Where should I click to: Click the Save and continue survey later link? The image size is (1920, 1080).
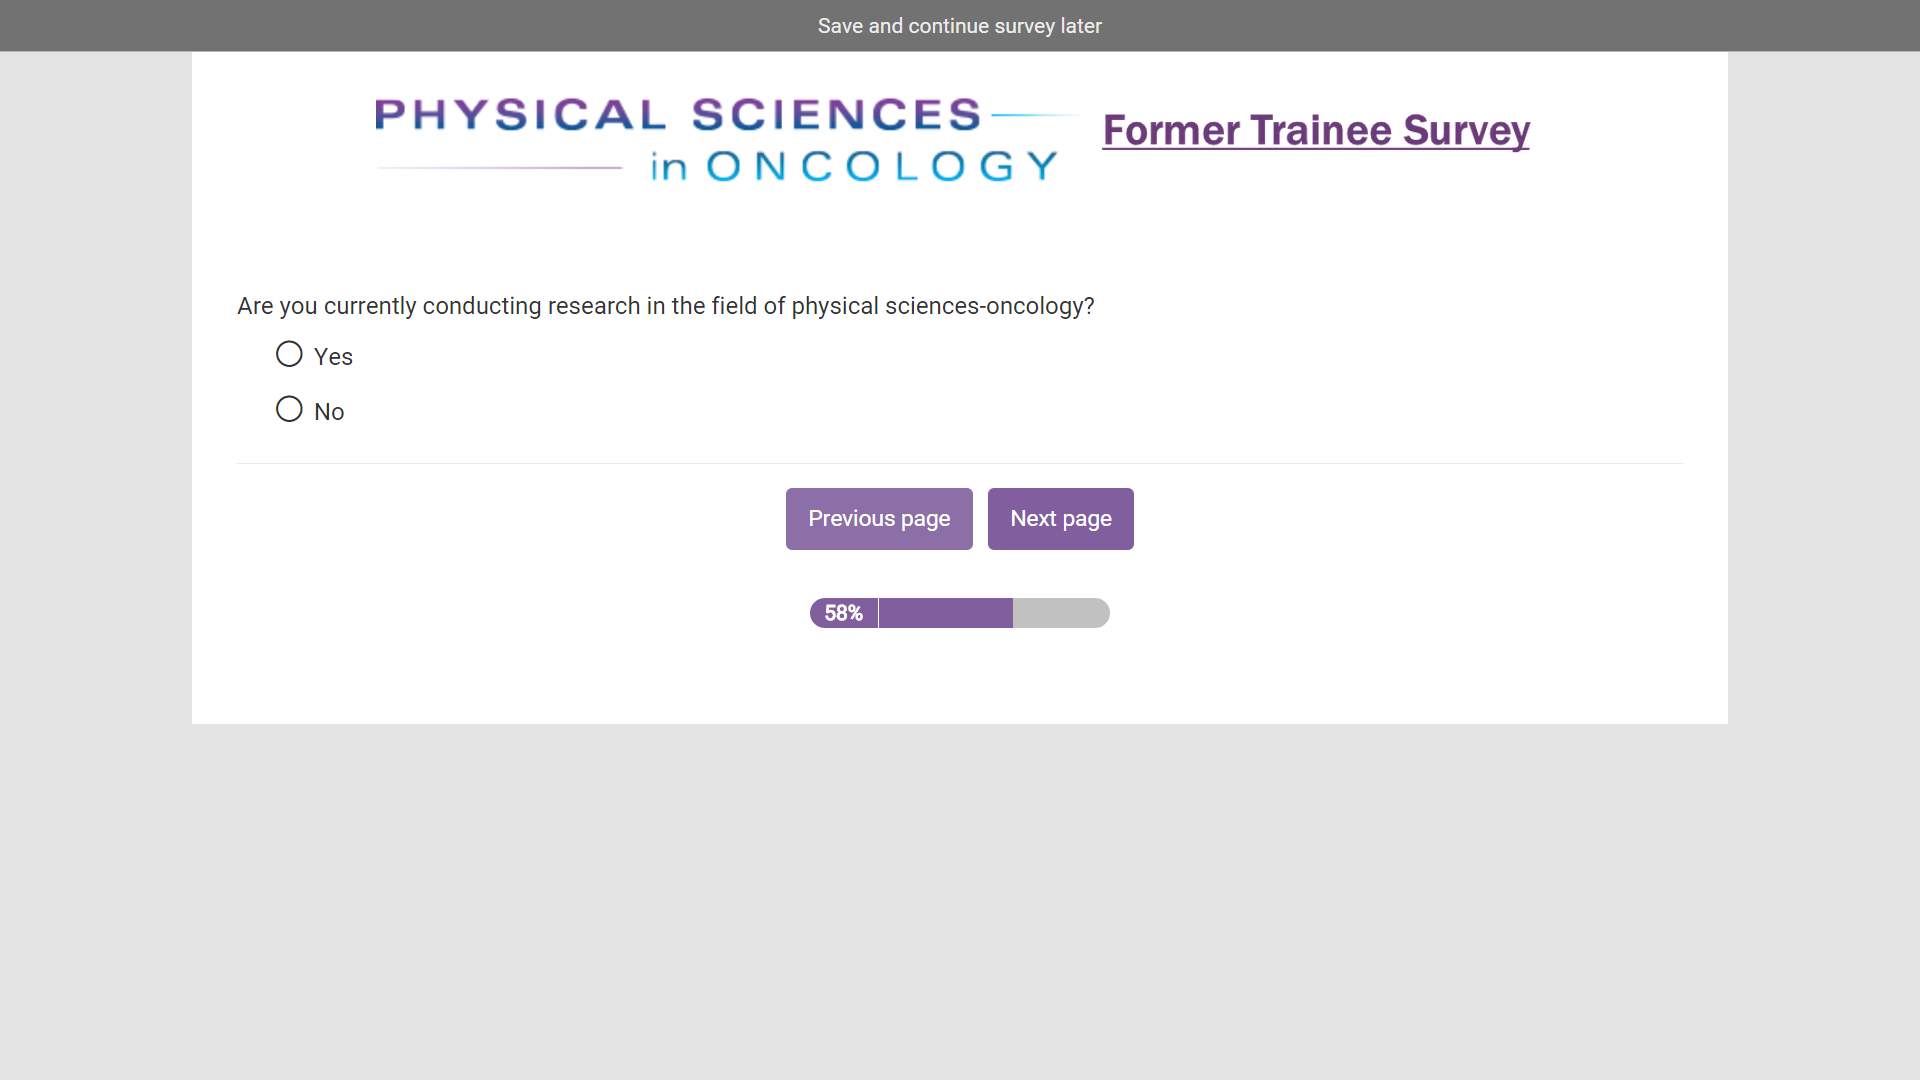coord(959,26)
